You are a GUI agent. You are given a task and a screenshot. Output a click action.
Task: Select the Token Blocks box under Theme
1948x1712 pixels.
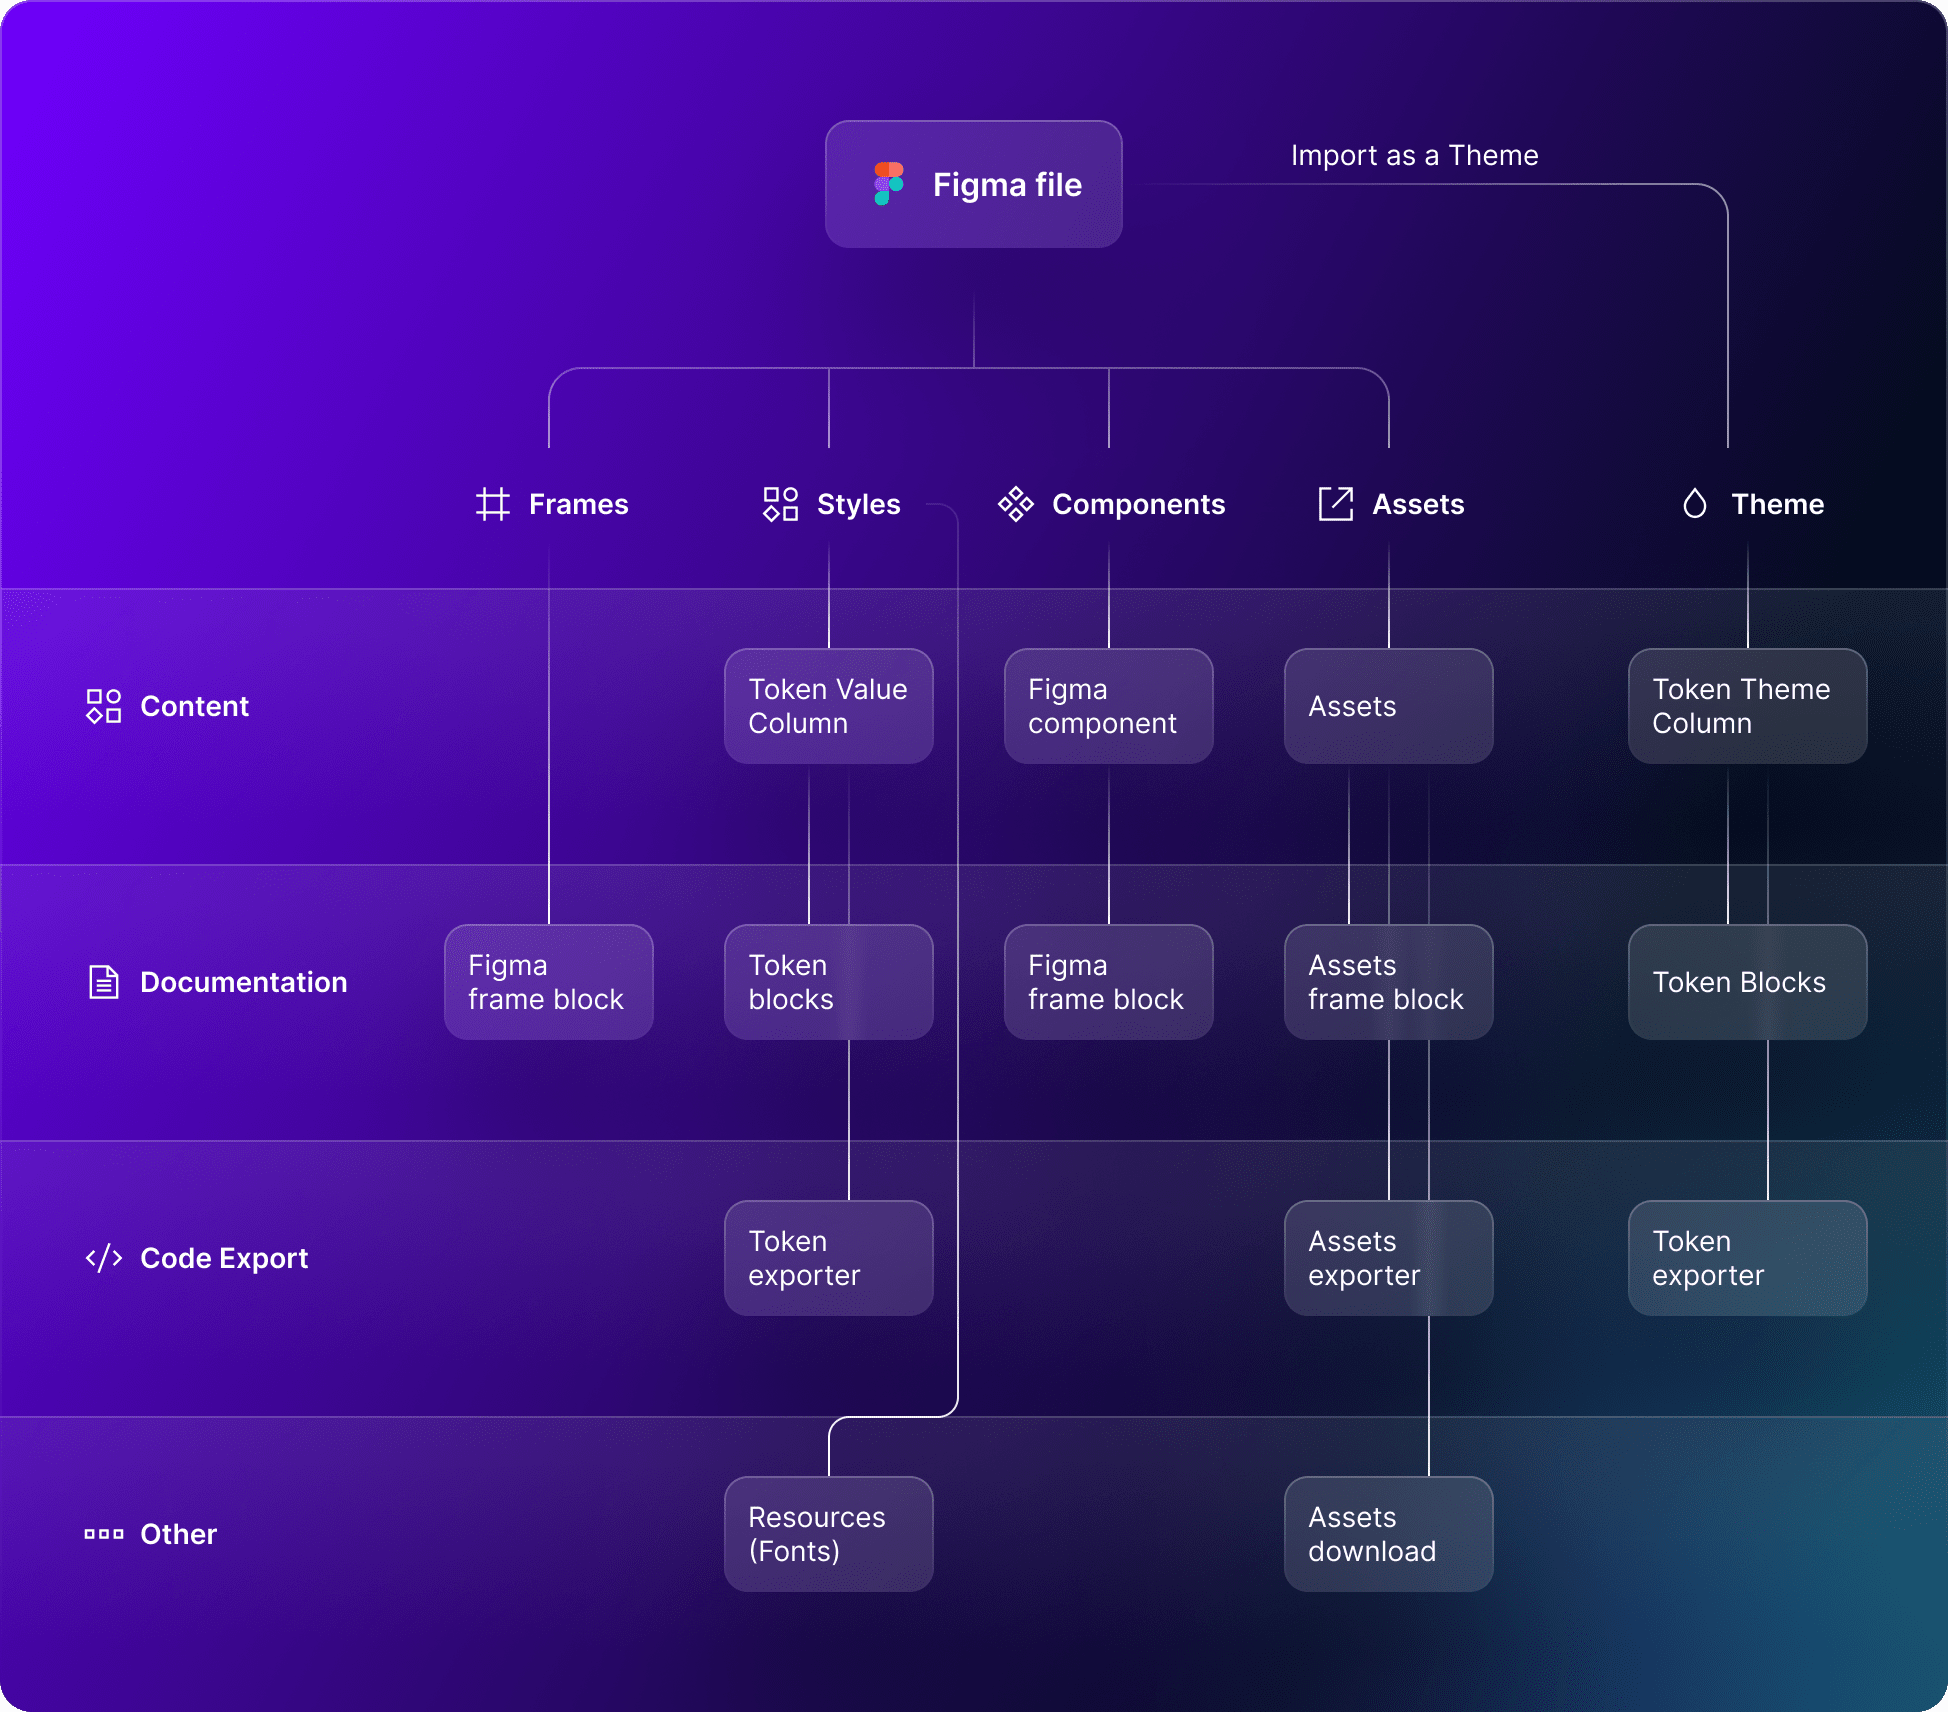pyautogui.click(x=1748, y=982)
